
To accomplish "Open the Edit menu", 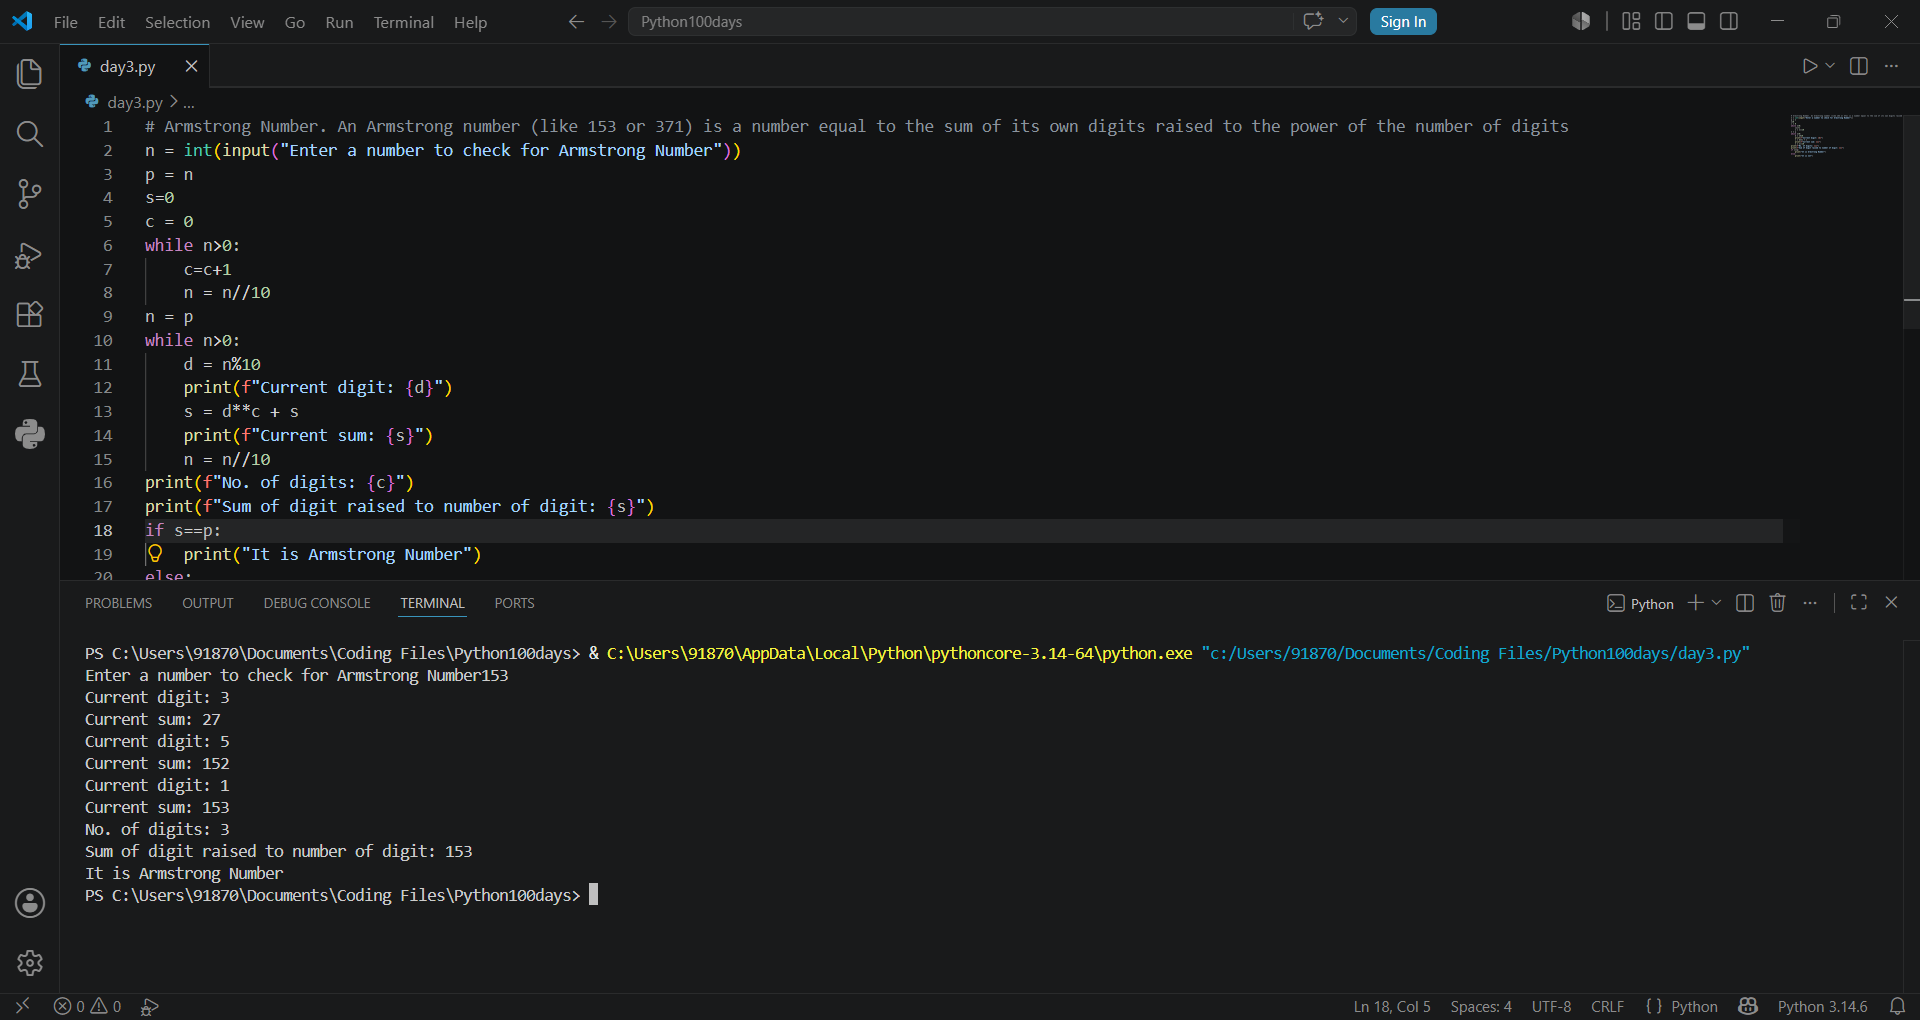I will coord(111,22).
